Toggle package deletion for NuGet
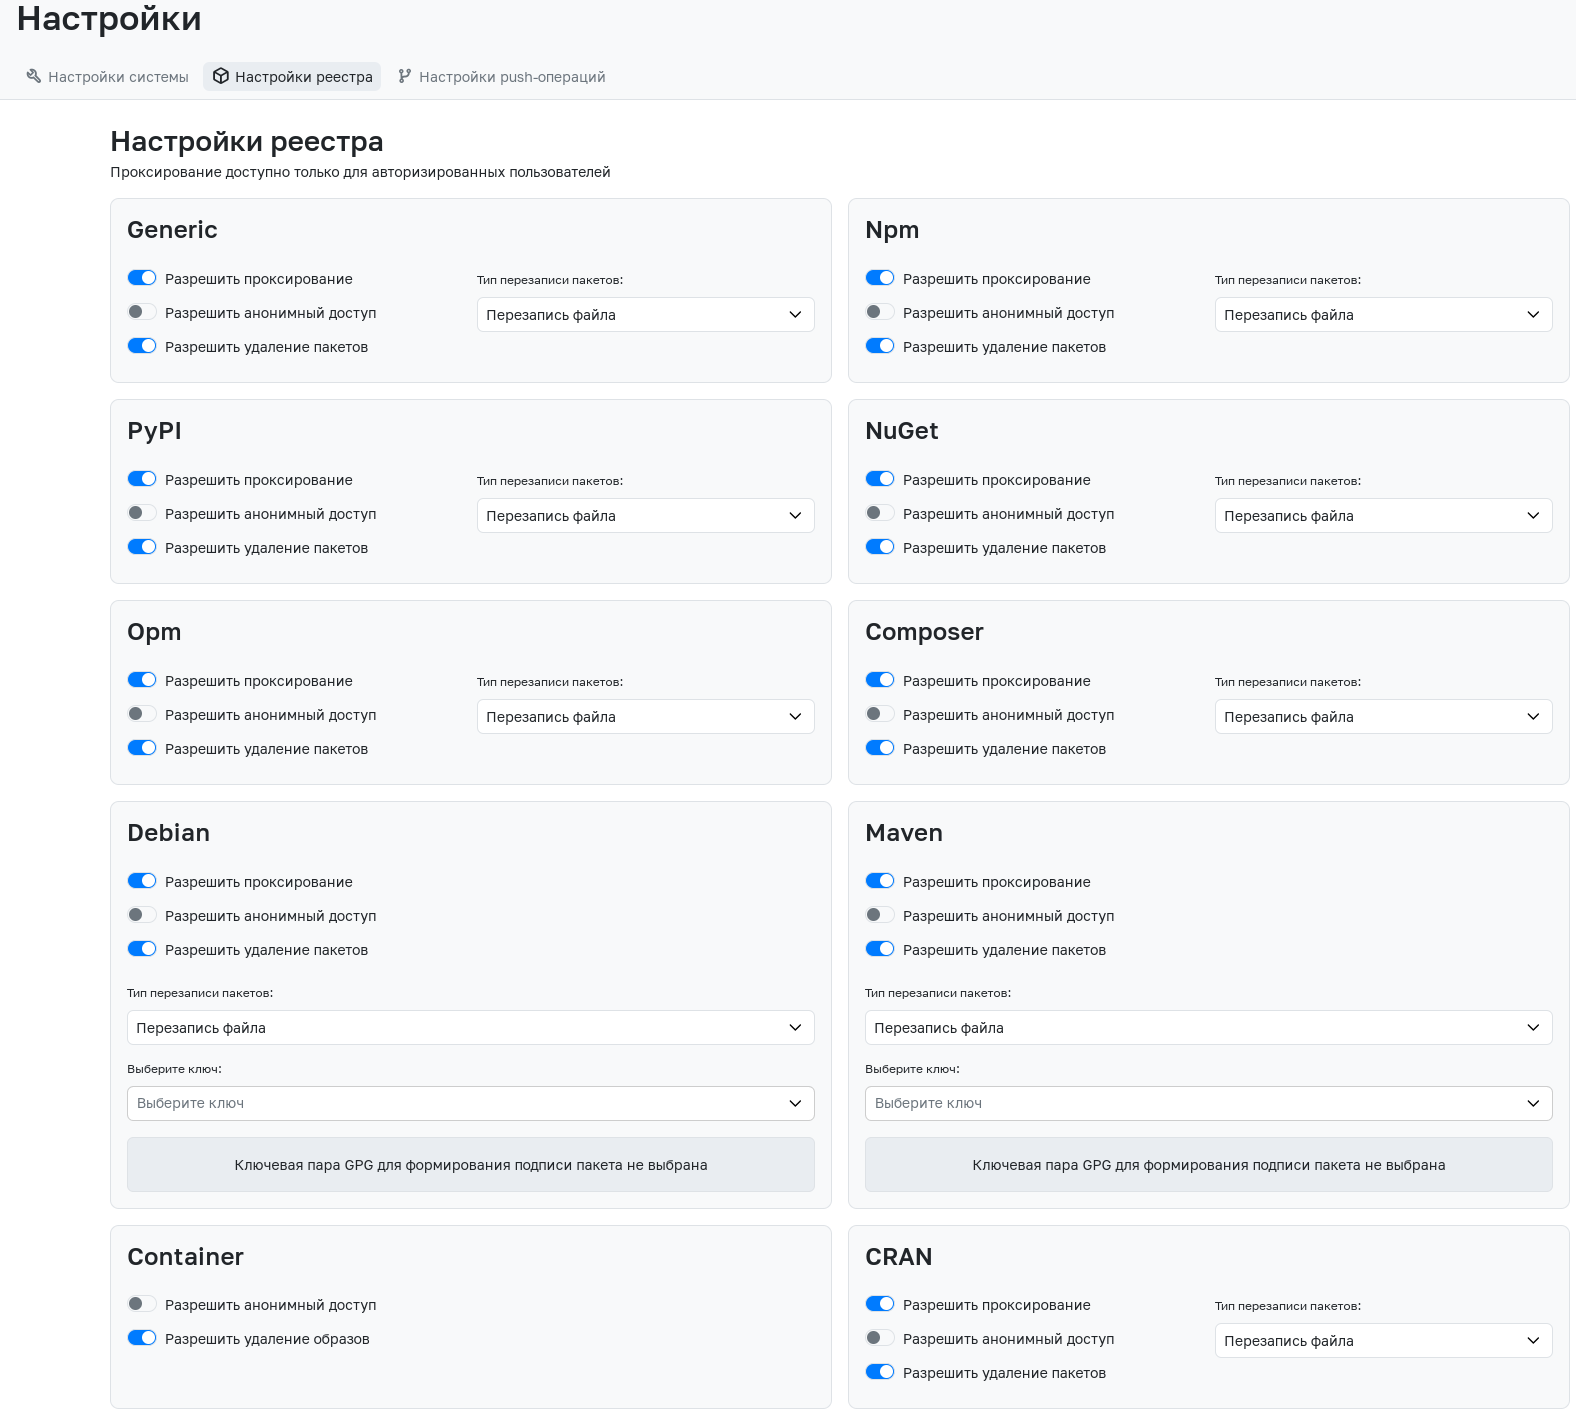 tap(880, 547)
